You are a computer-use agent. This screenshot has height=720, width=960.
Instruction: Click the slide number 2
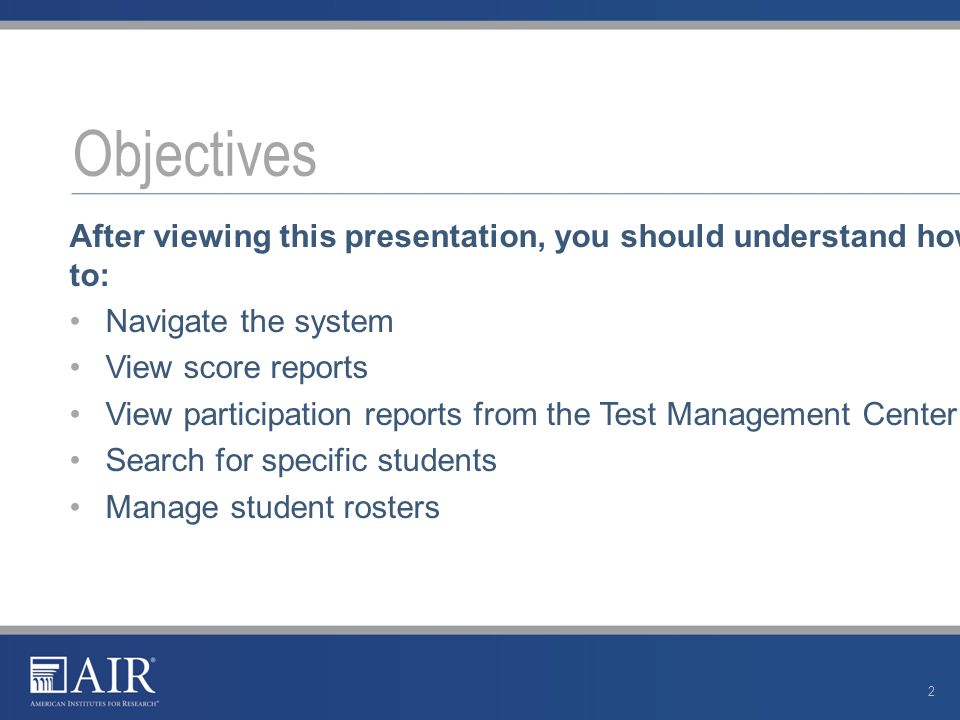[931, 691]
